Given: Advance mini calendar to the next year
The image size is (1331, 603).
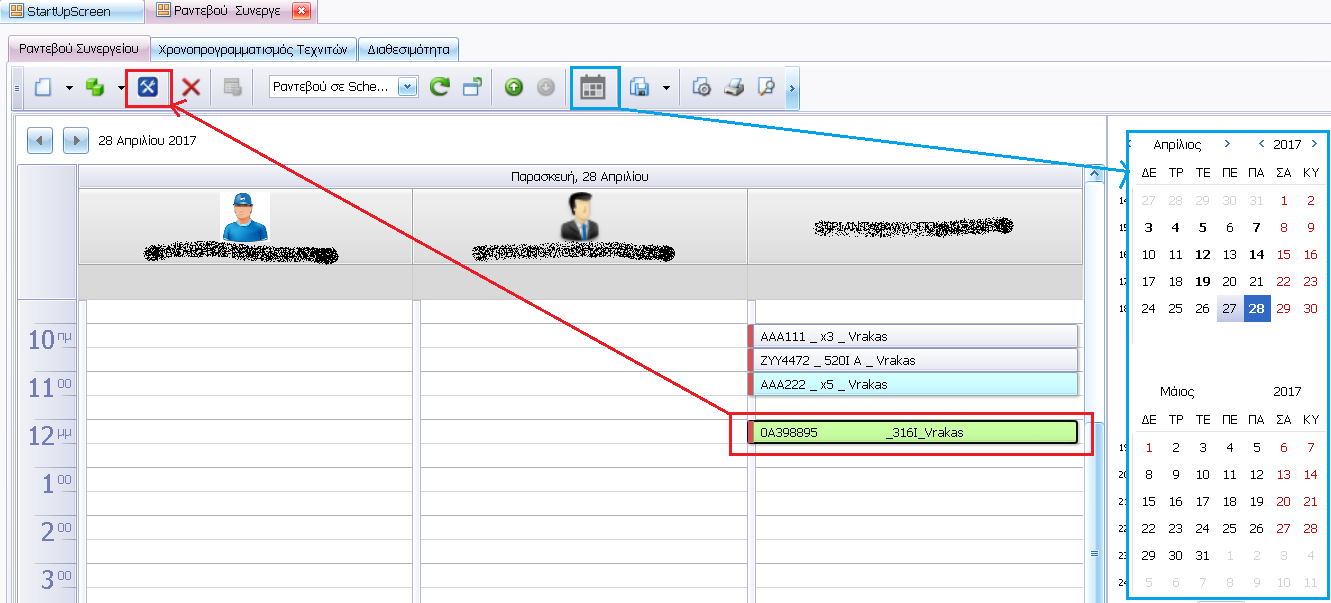Looking at the screenshot, I should (1314, 145).
